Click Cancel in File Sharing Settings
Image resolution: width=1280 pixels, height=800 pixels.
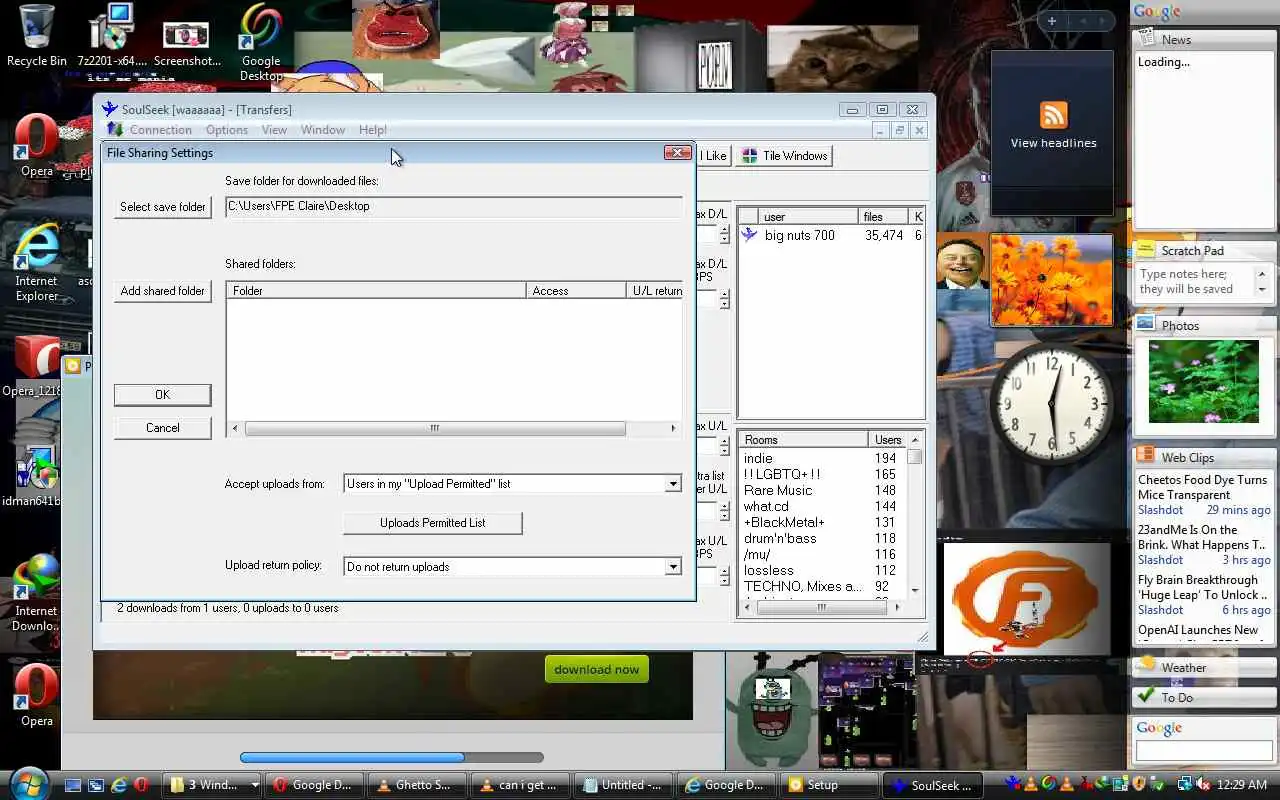coord(163,428)
